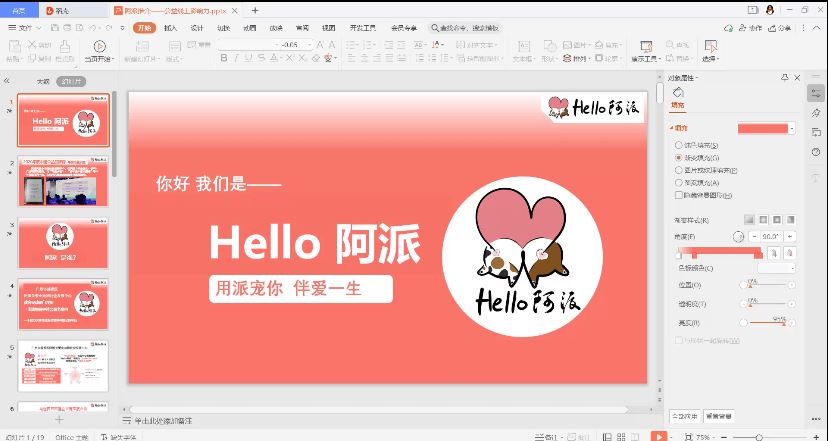
Task: Open quick access toolbar customize arrow
Action: pyautogui.click(x=123, y=27)
